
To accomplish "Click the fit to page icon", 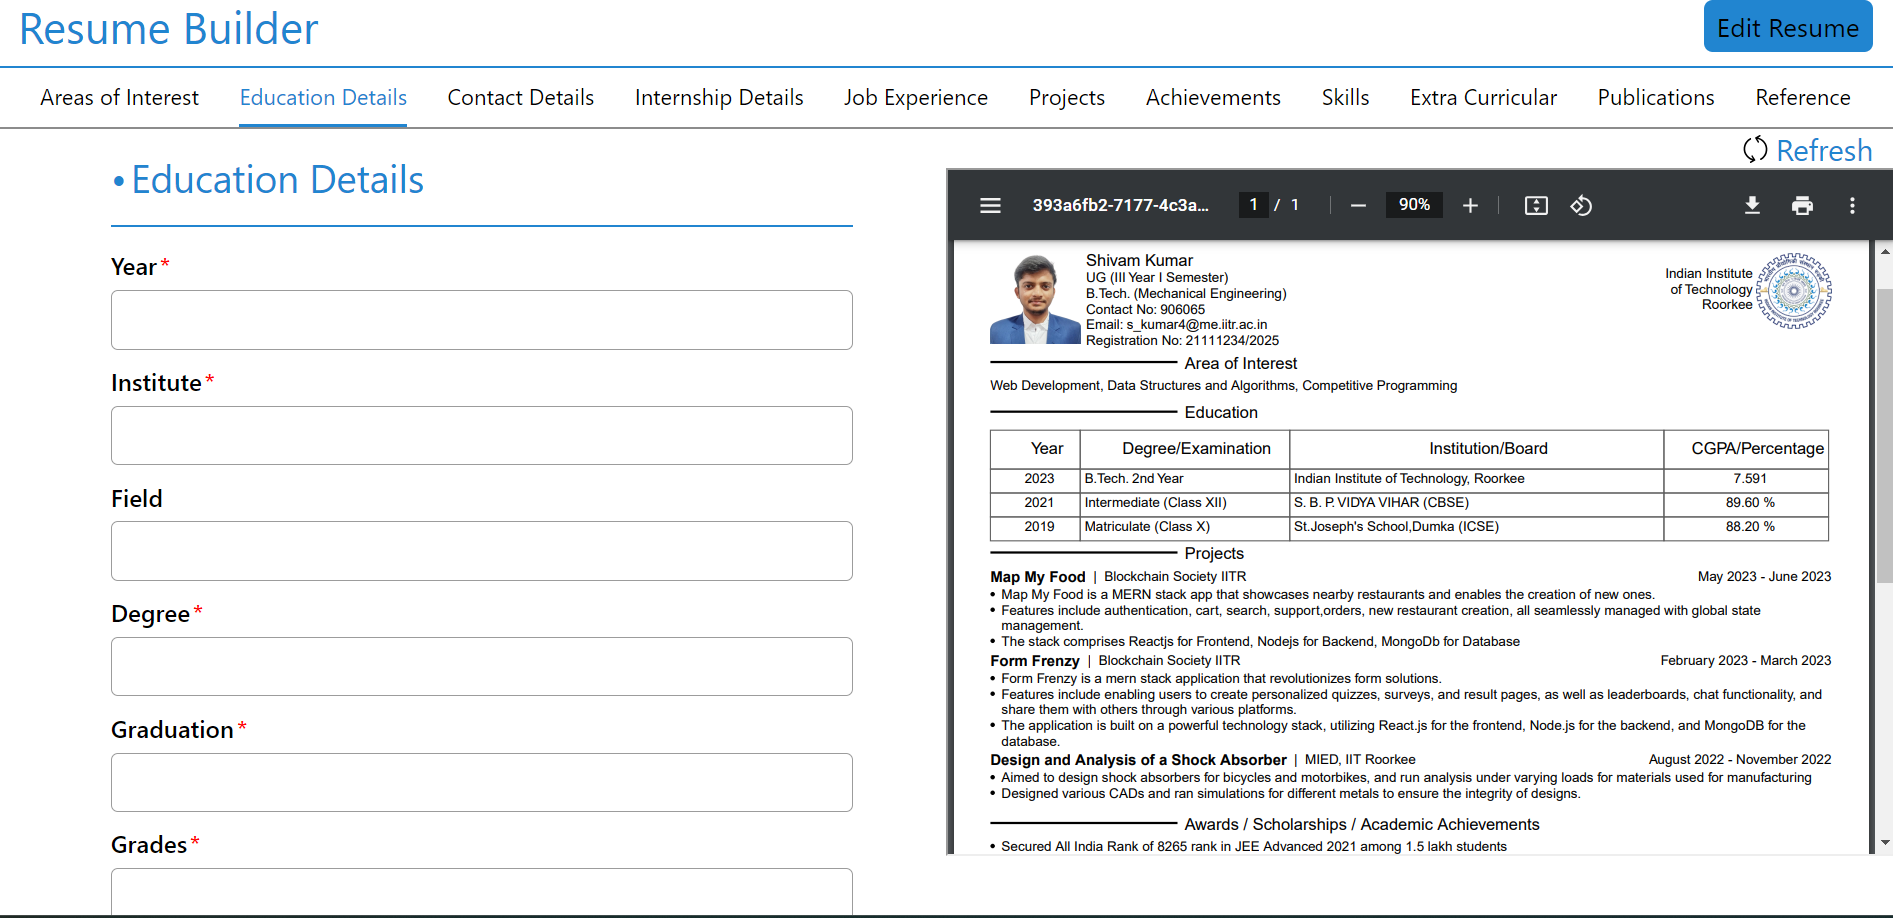I will coord(1536,205).
